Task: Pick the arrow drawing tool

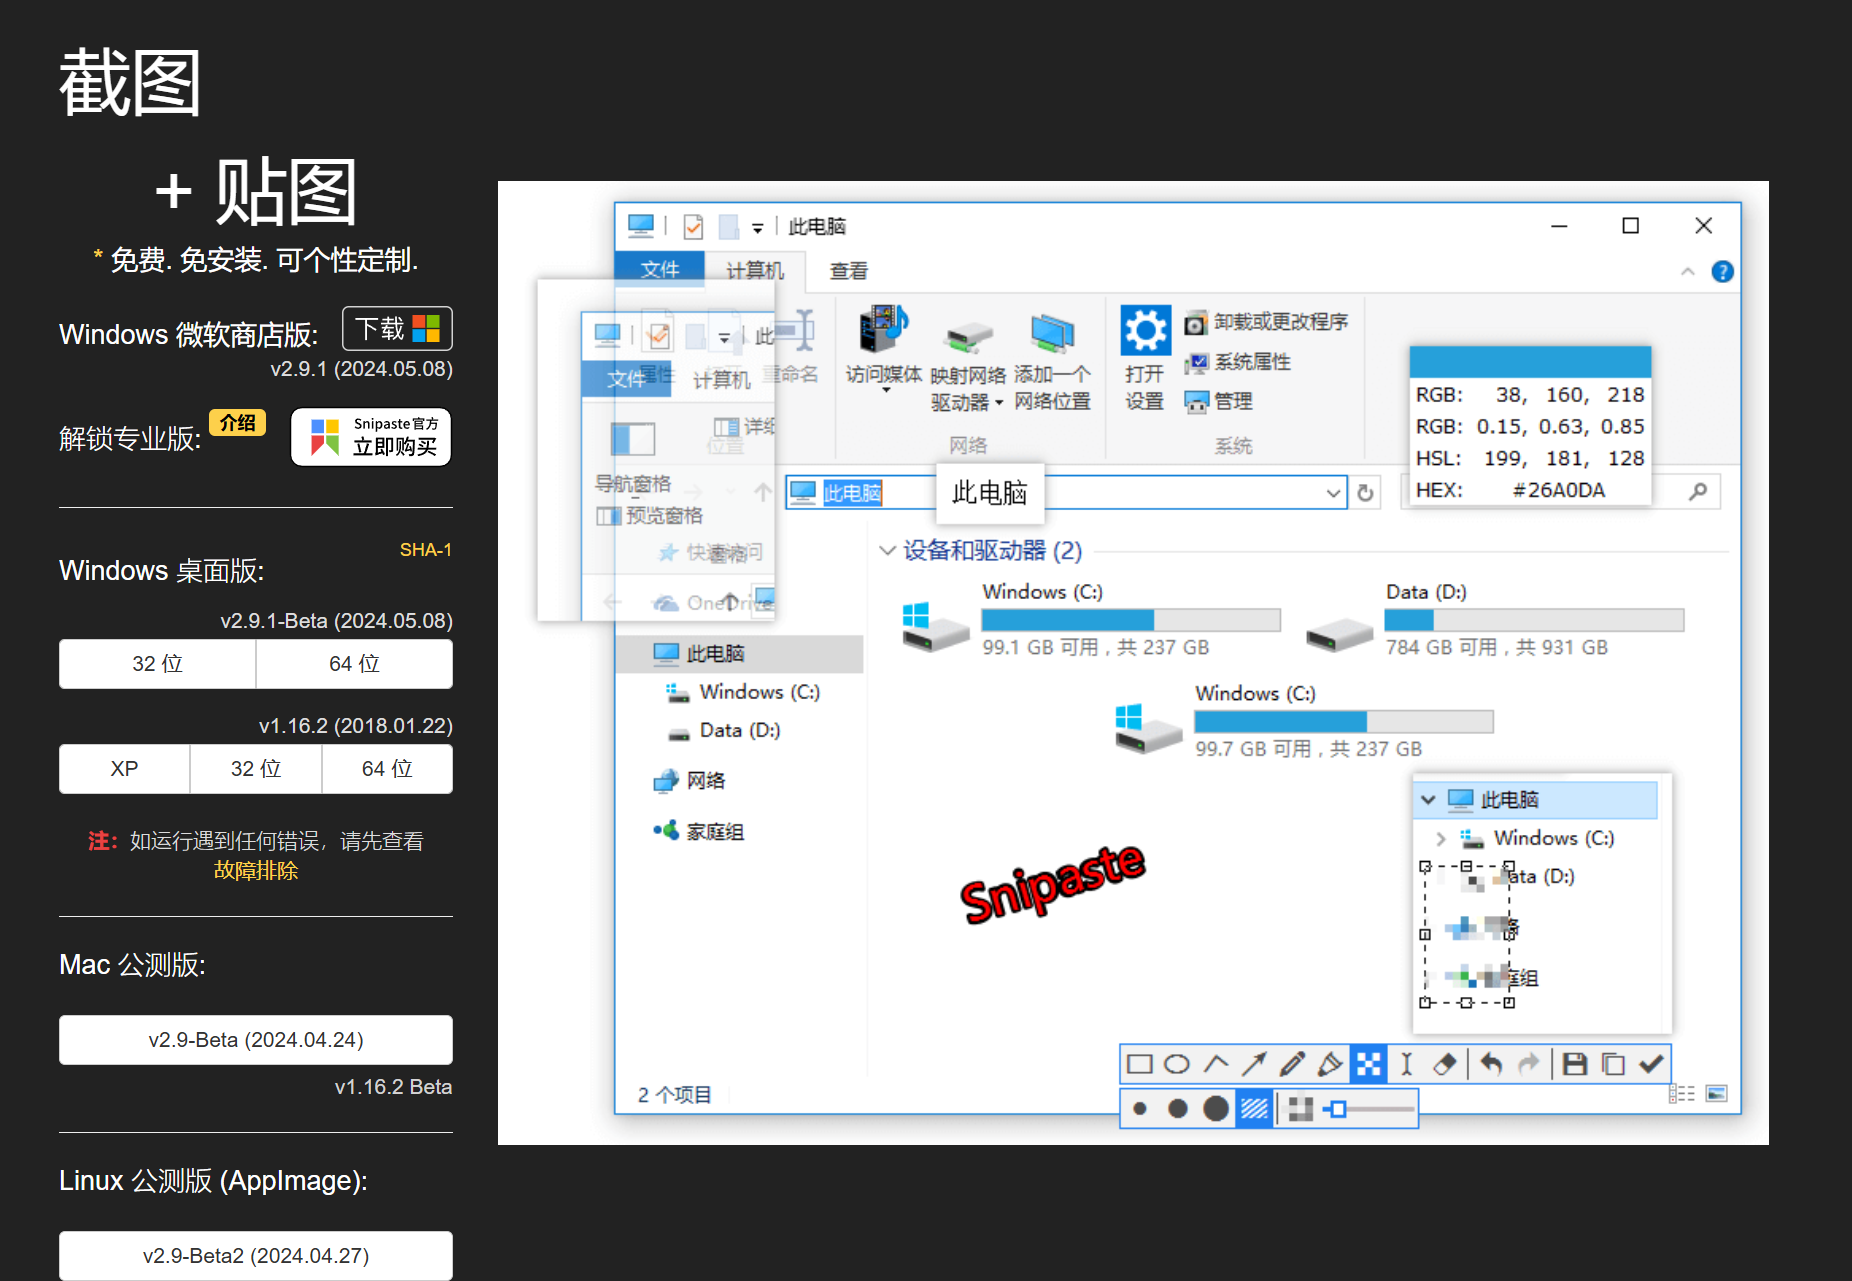Action: [1254, 1064]
